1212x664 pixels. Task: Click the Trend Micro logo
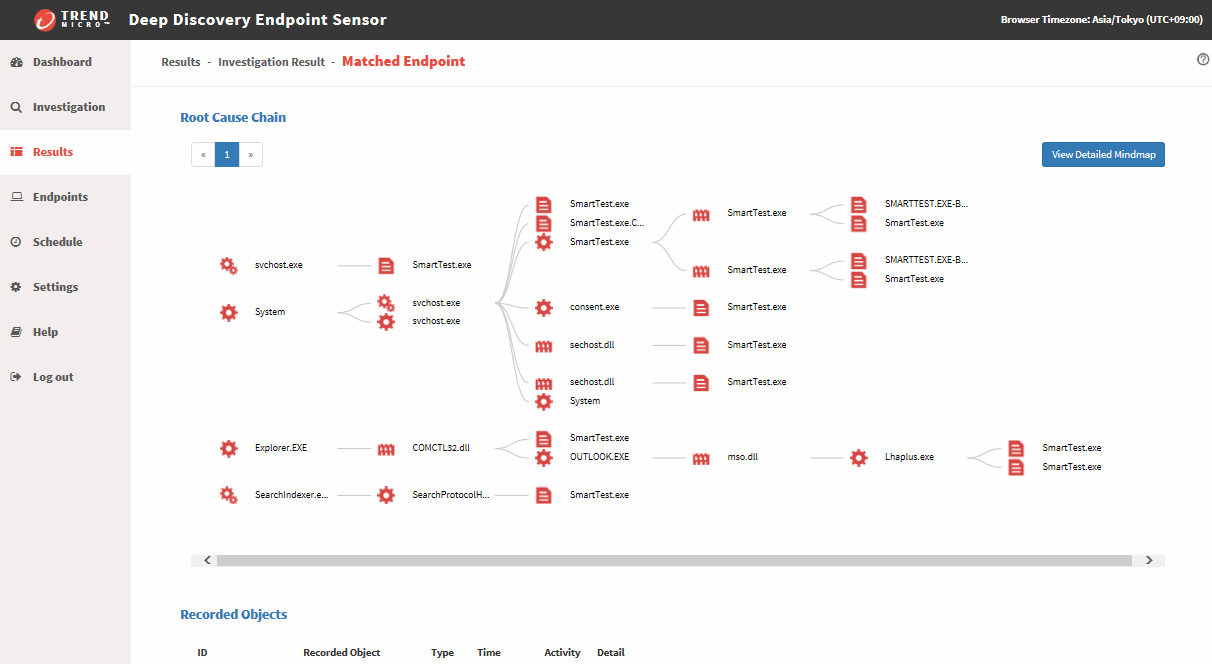pyautogui.click(x=72, y=20)
